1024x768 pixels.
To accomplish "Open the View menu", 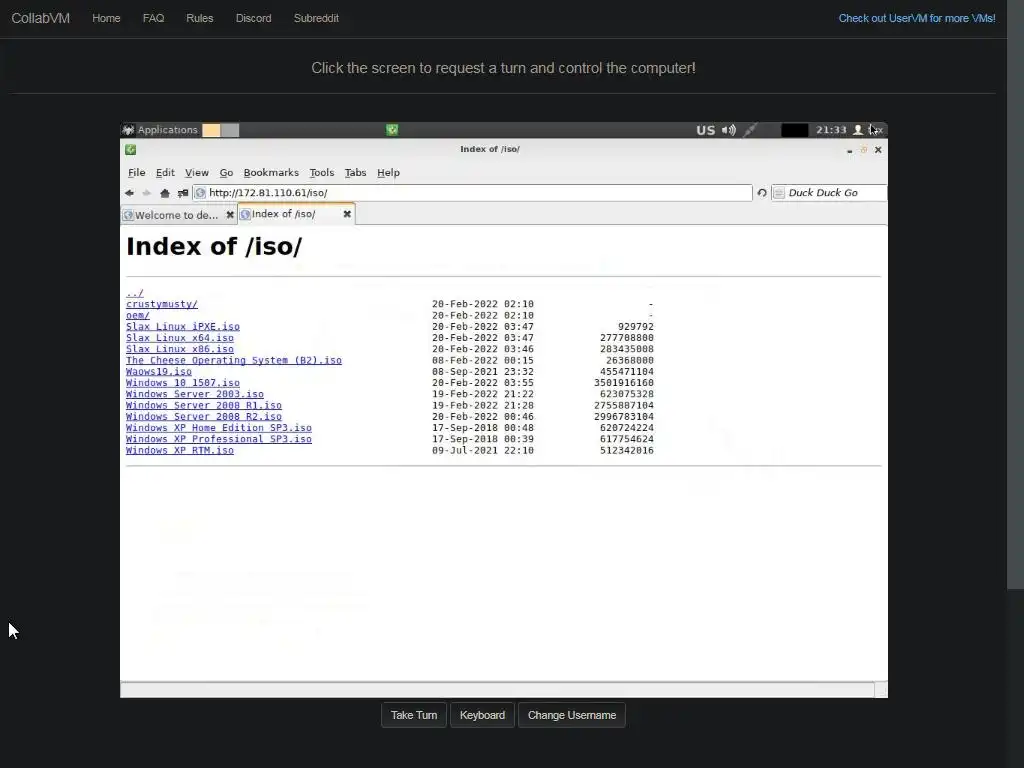I will pyautogui.click(x=197, y=172).
